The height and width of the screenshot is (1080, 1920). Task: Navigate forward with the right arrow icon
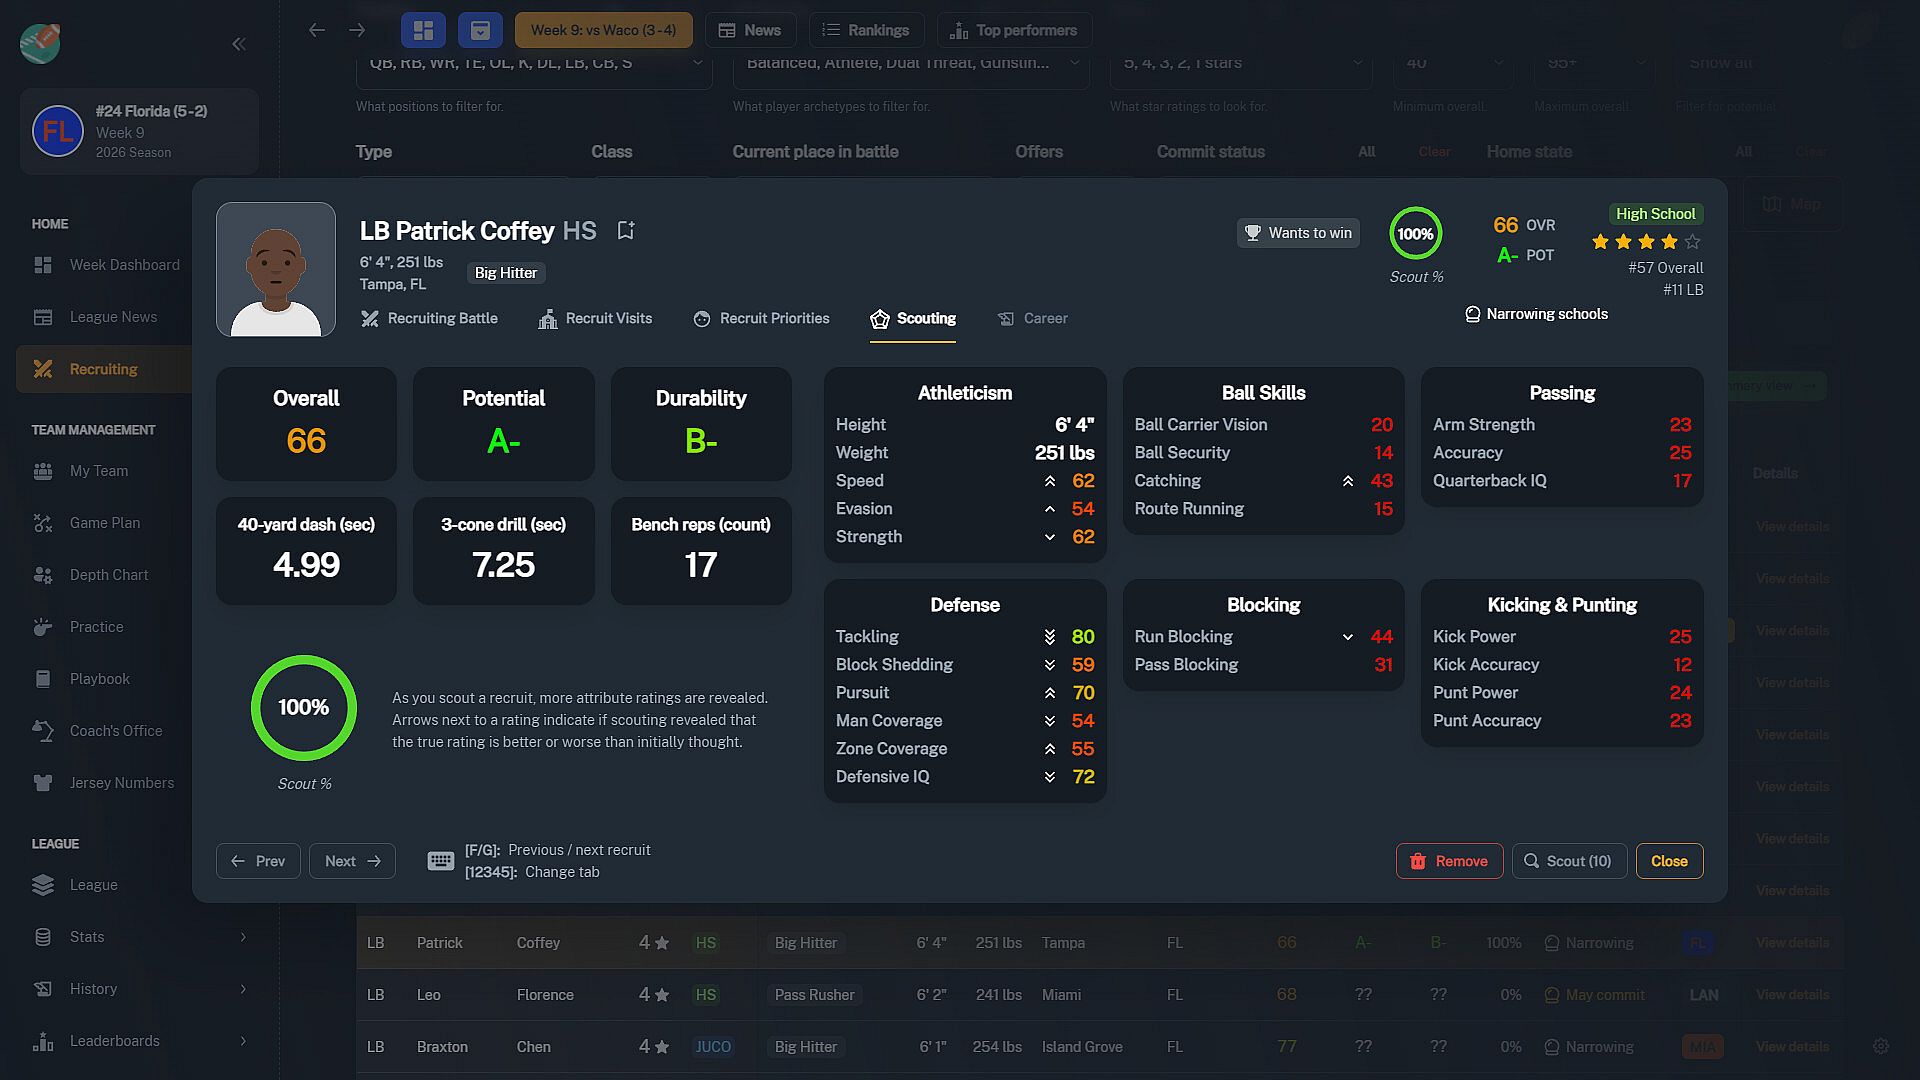(x=357, y=30)
